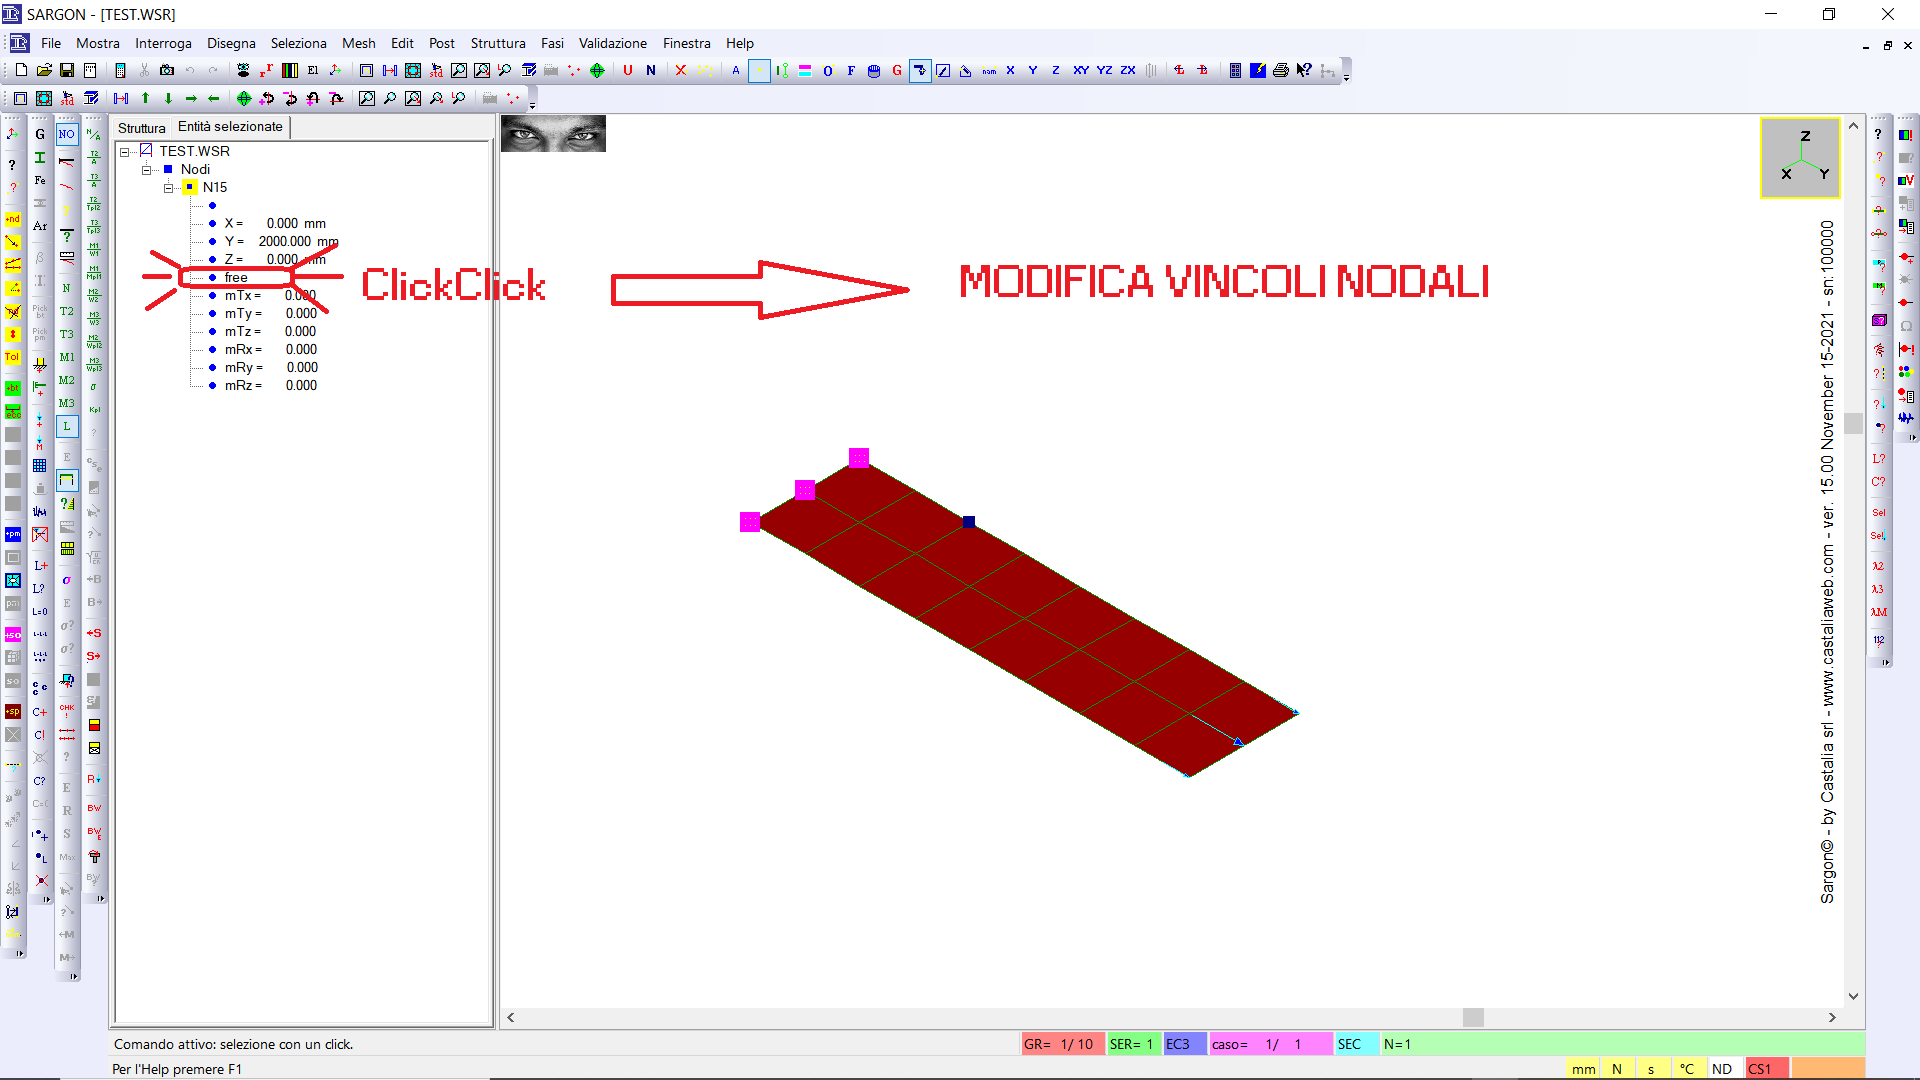Open the Struttura menu
Screen dimensions: 1920x1080
tap(498, 44)
